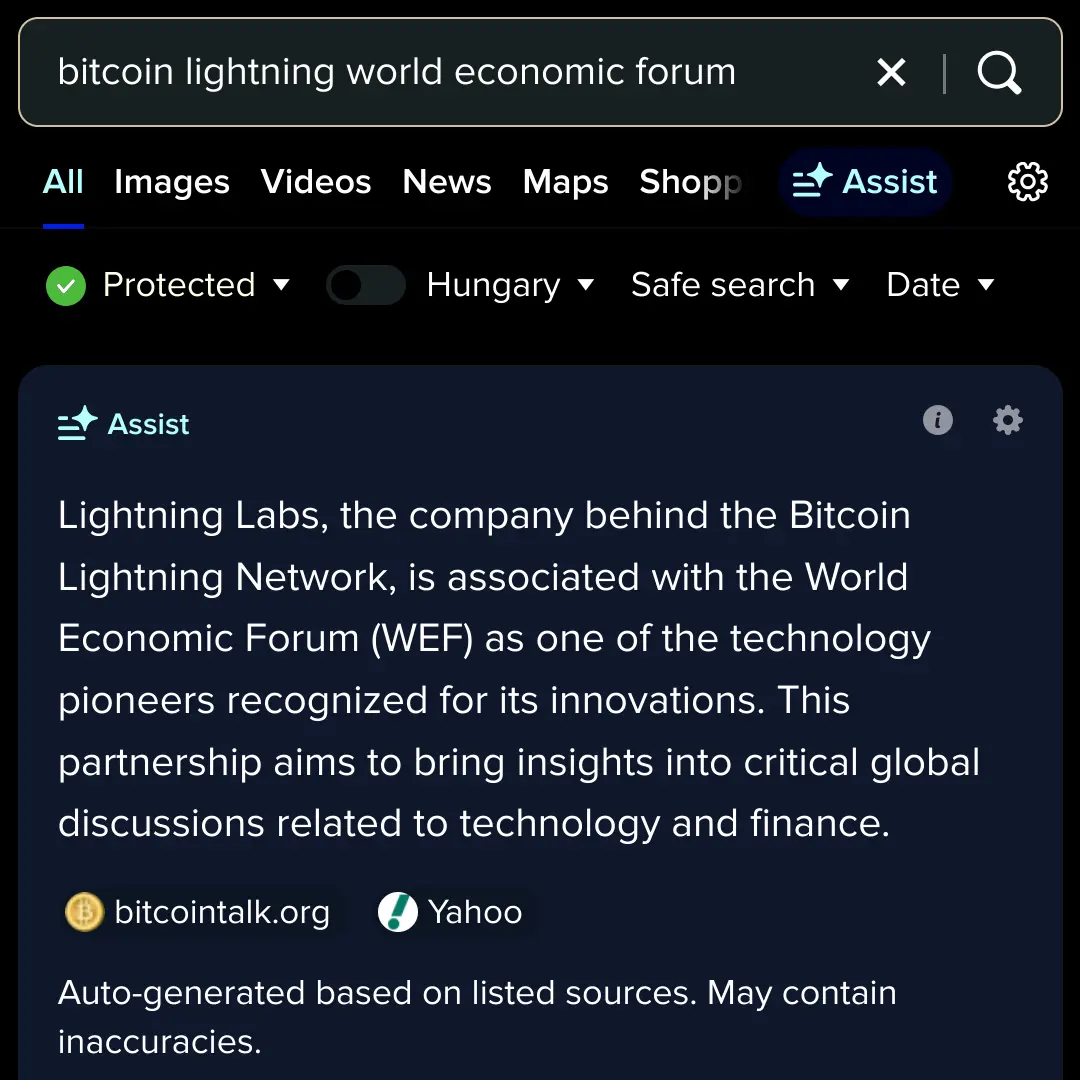
Task: Expand the Safe search dropdown
Action: coord(740,286)
